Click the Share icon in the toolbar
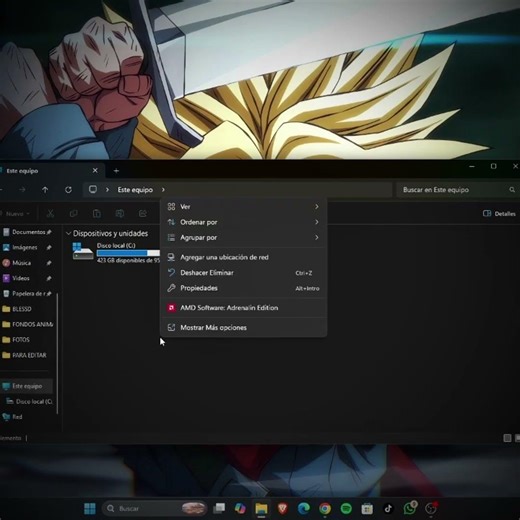The width and height of the screenshot is (520, 520). [143, 214]
